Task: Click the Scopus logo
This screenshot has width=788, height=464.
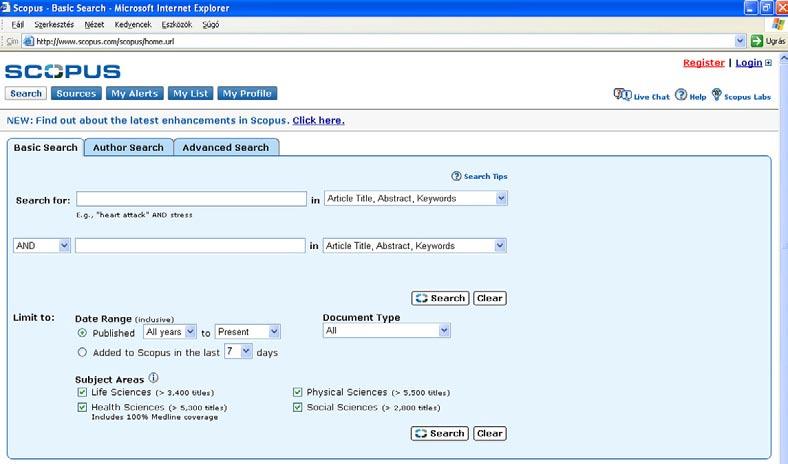Action: [63, 71]
